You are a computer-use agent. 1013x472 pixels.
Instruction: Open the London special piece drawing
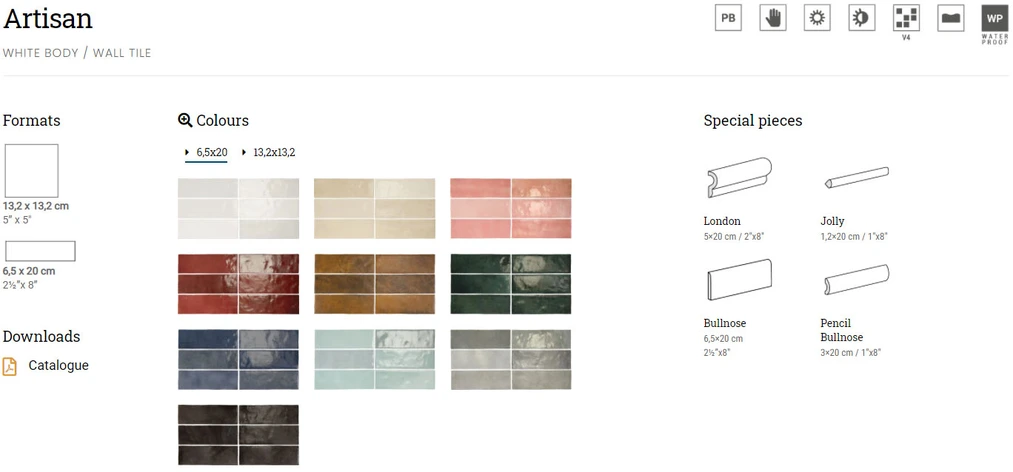(740, 178)
